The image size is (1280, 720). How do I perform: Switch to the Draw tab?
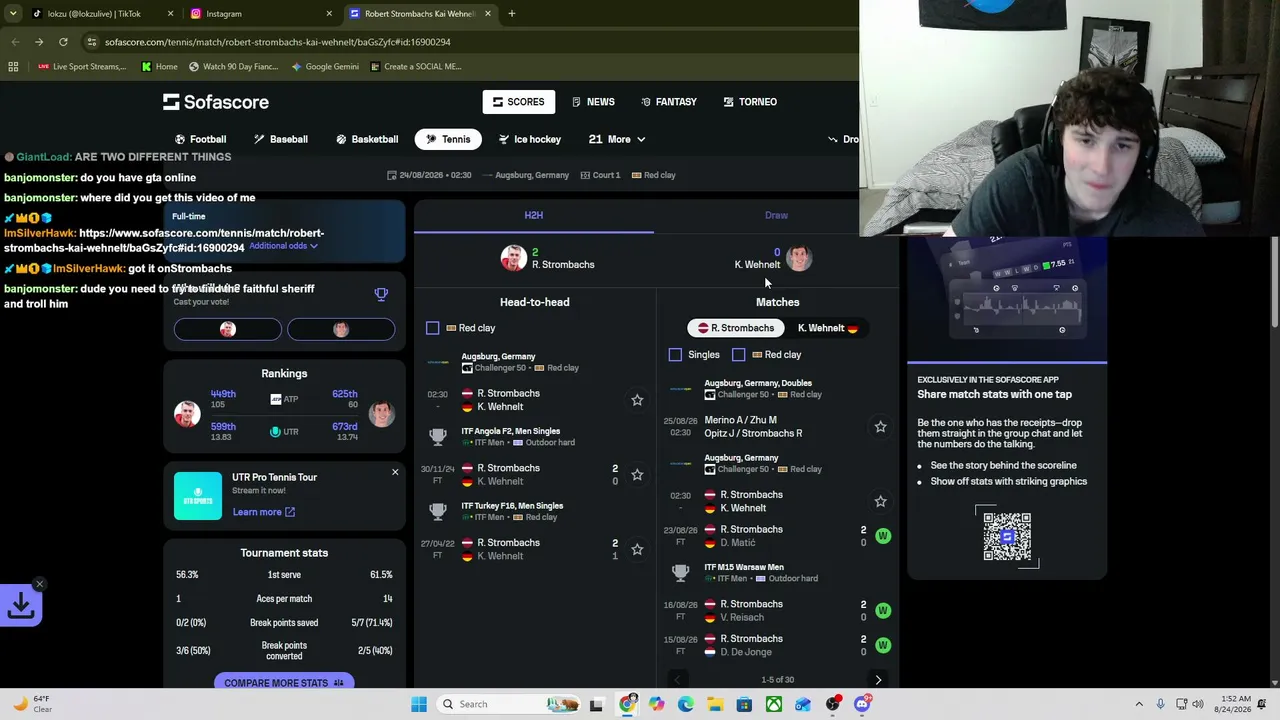(x=776, y=215)
